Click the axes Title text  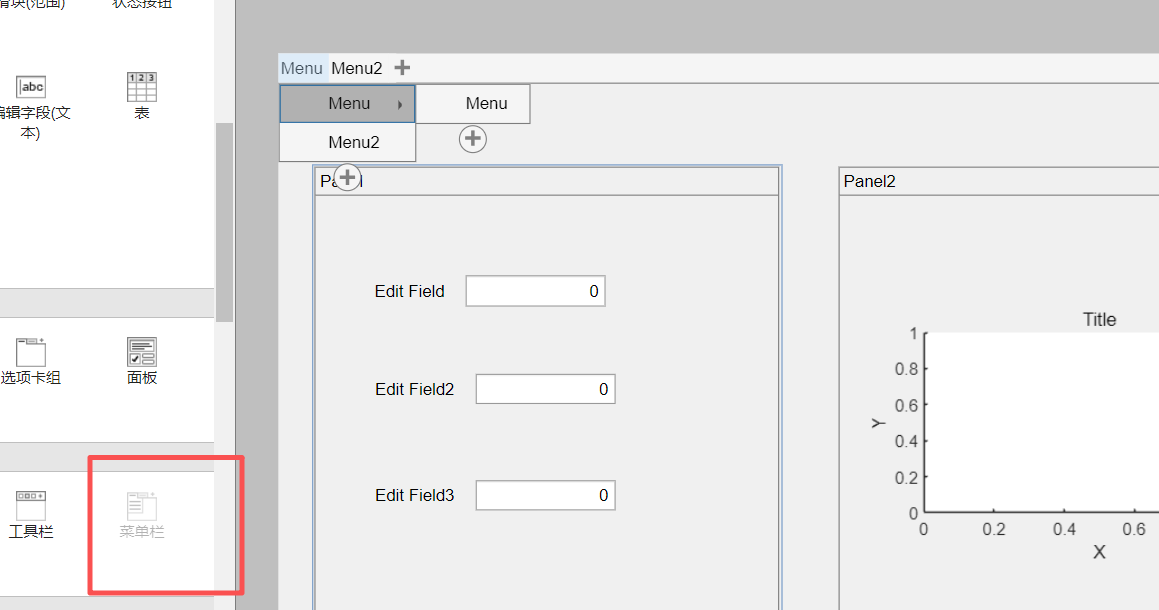tap(1099, 320)
